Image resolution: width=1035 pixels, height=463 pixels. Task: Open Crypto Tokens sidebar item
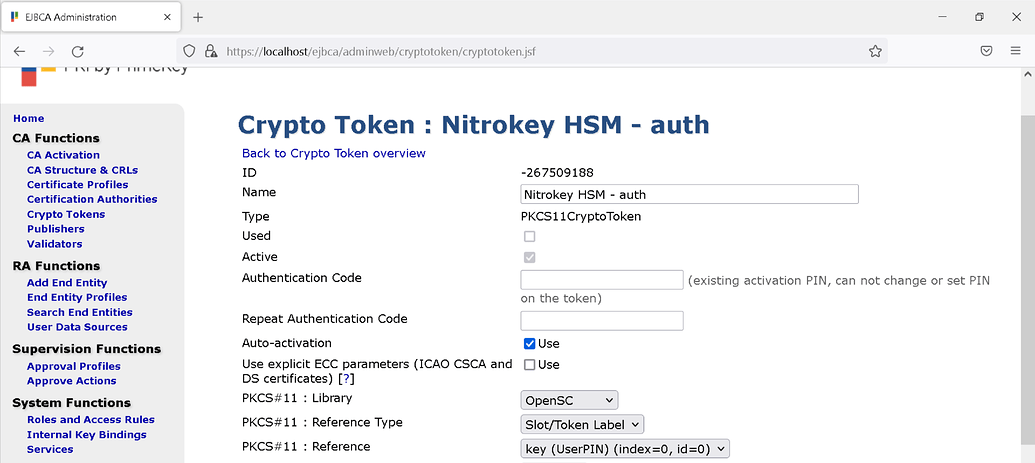pos(66,215)
